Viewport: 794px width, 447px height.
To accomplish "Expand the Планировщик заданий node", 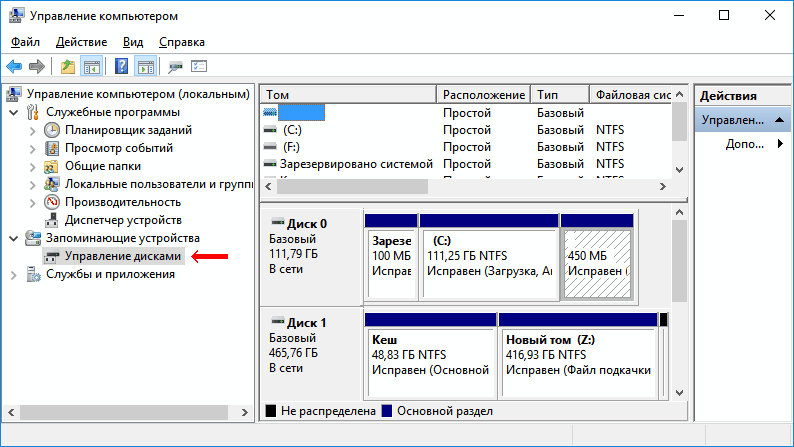I will 32,131.
